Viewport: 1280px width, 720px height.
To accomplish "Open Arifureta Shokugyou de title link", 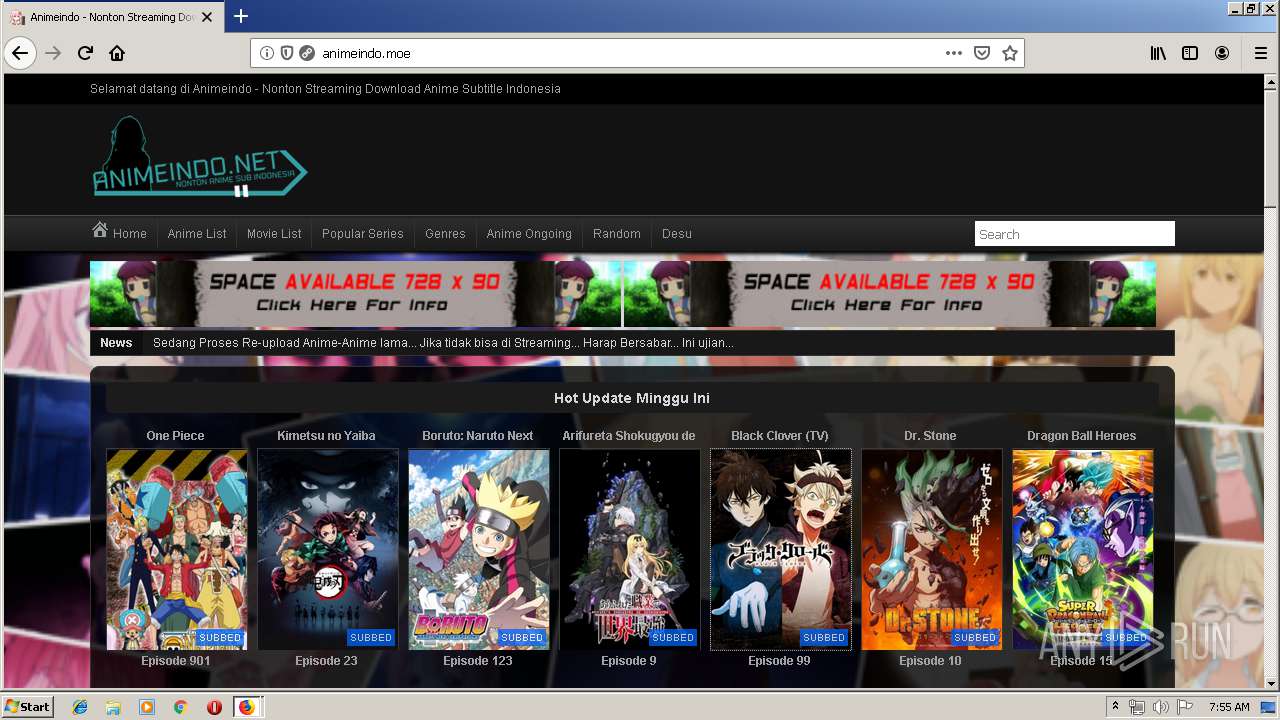I will [628, 435].
